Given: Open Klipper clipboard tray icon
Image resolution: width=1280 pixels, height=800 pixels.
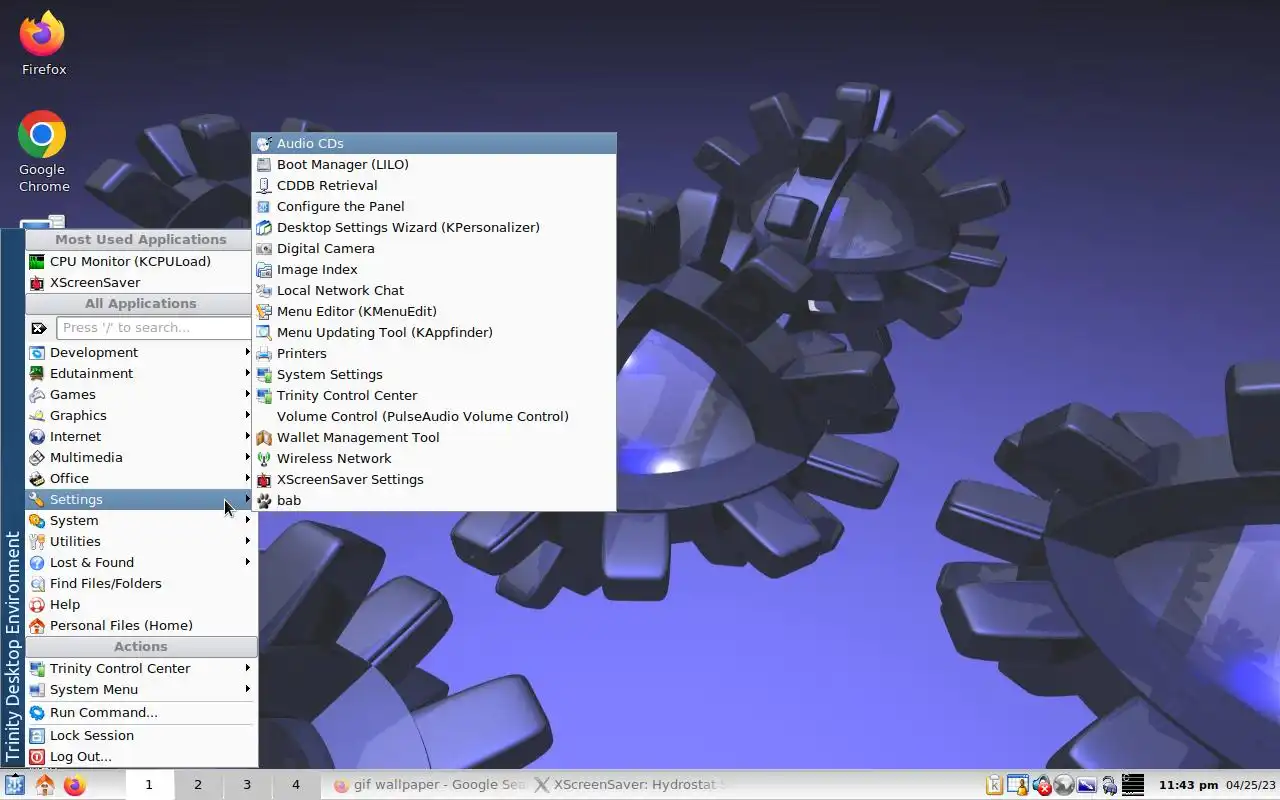Looking at the screenshot, I should (x=995, y=785).
